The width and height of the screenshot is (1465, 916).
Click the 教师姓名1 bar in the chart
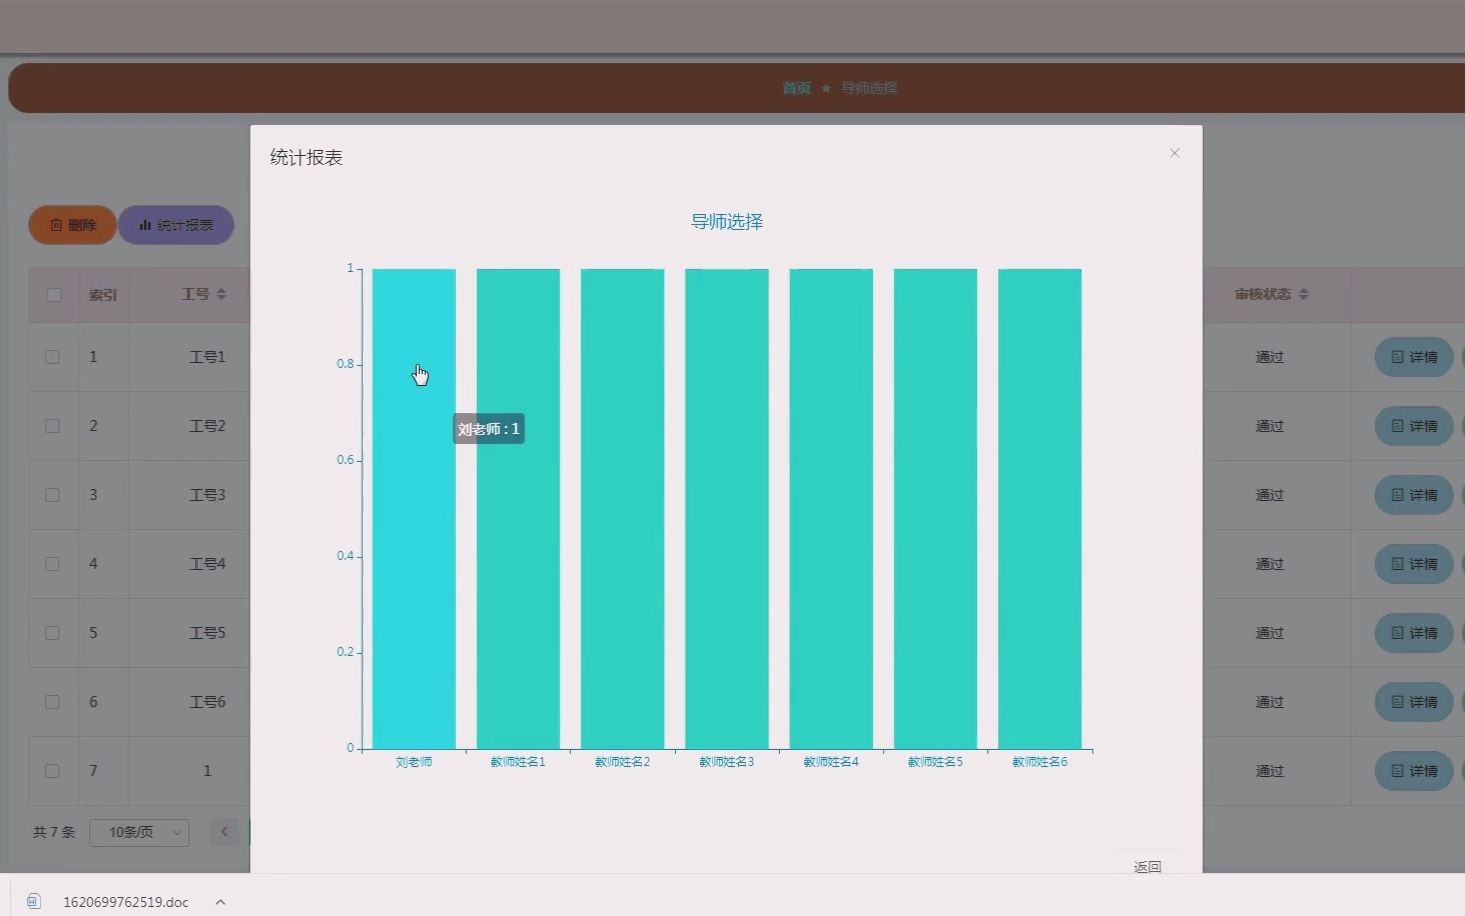pos(518,508)
